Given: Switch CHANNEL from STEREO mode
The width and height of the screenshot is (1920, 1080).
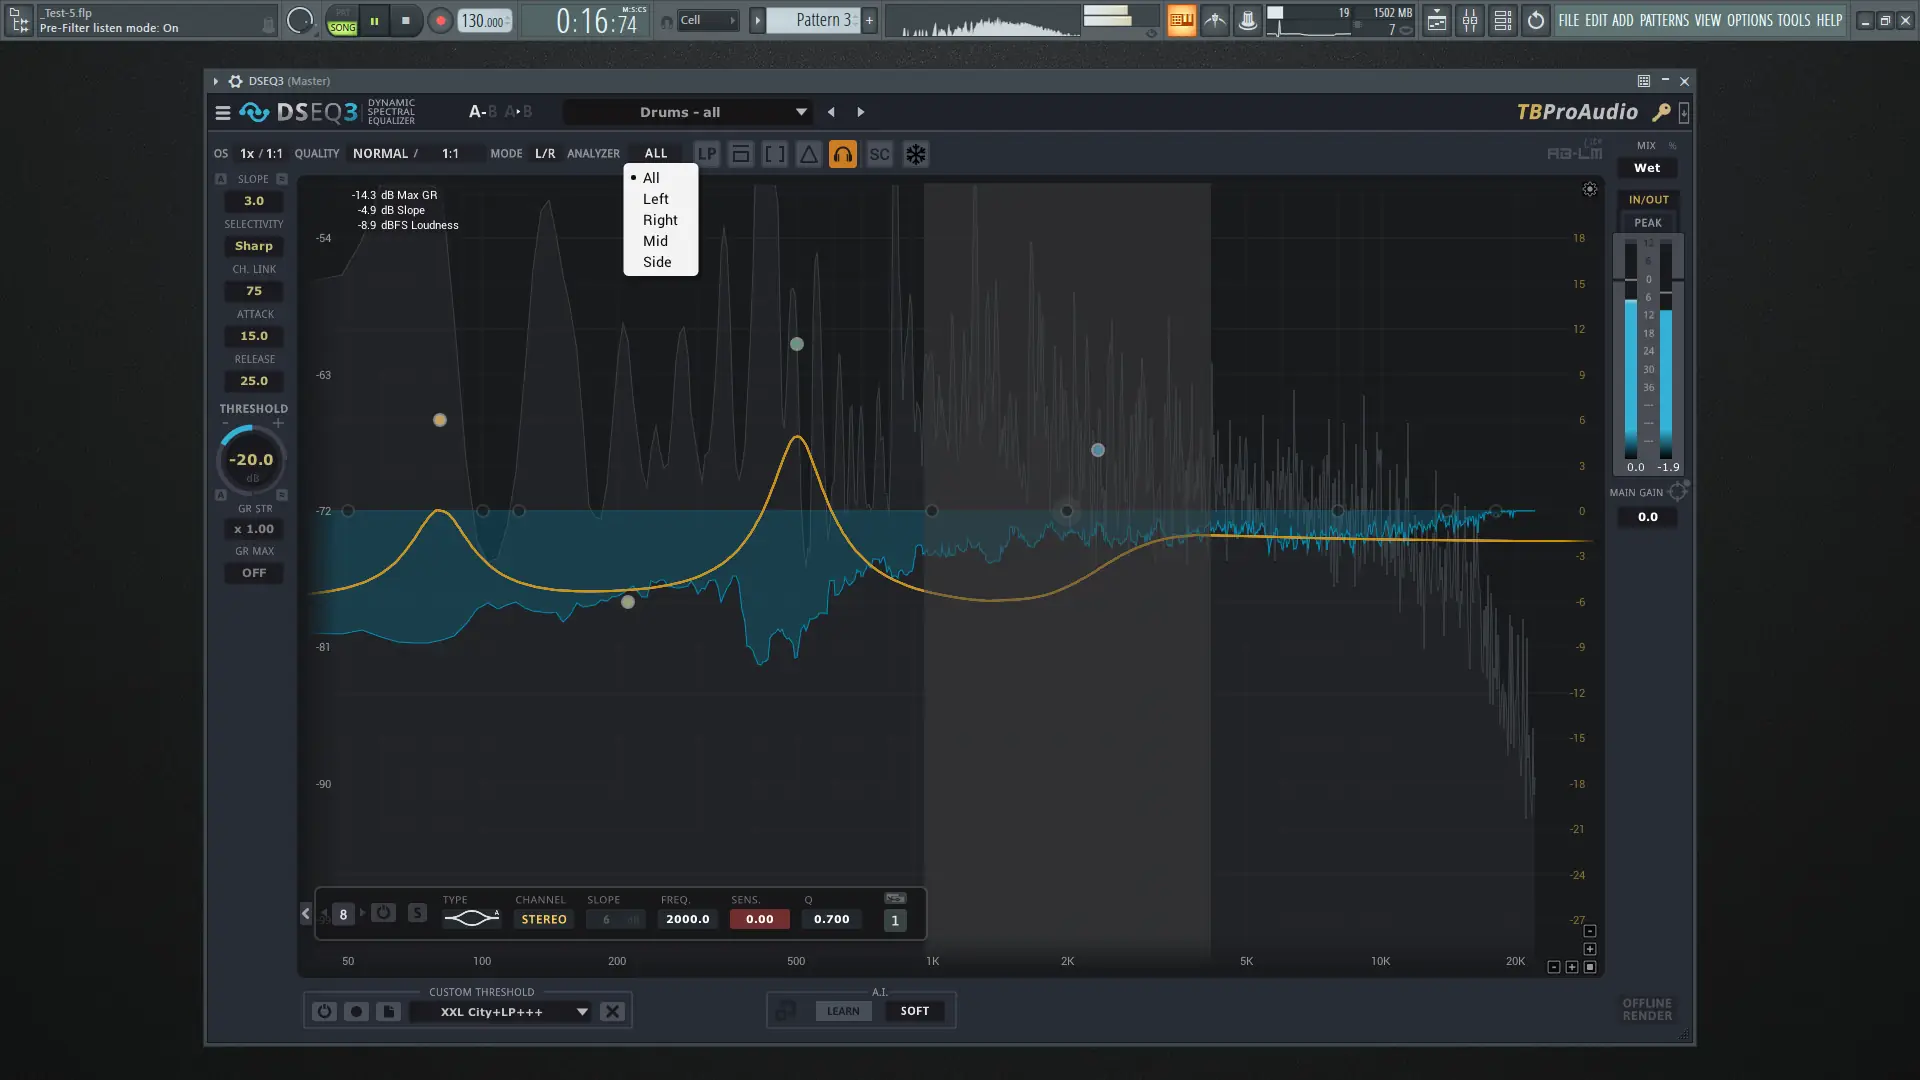Looking at the screenshot, I should pos(542,919).
